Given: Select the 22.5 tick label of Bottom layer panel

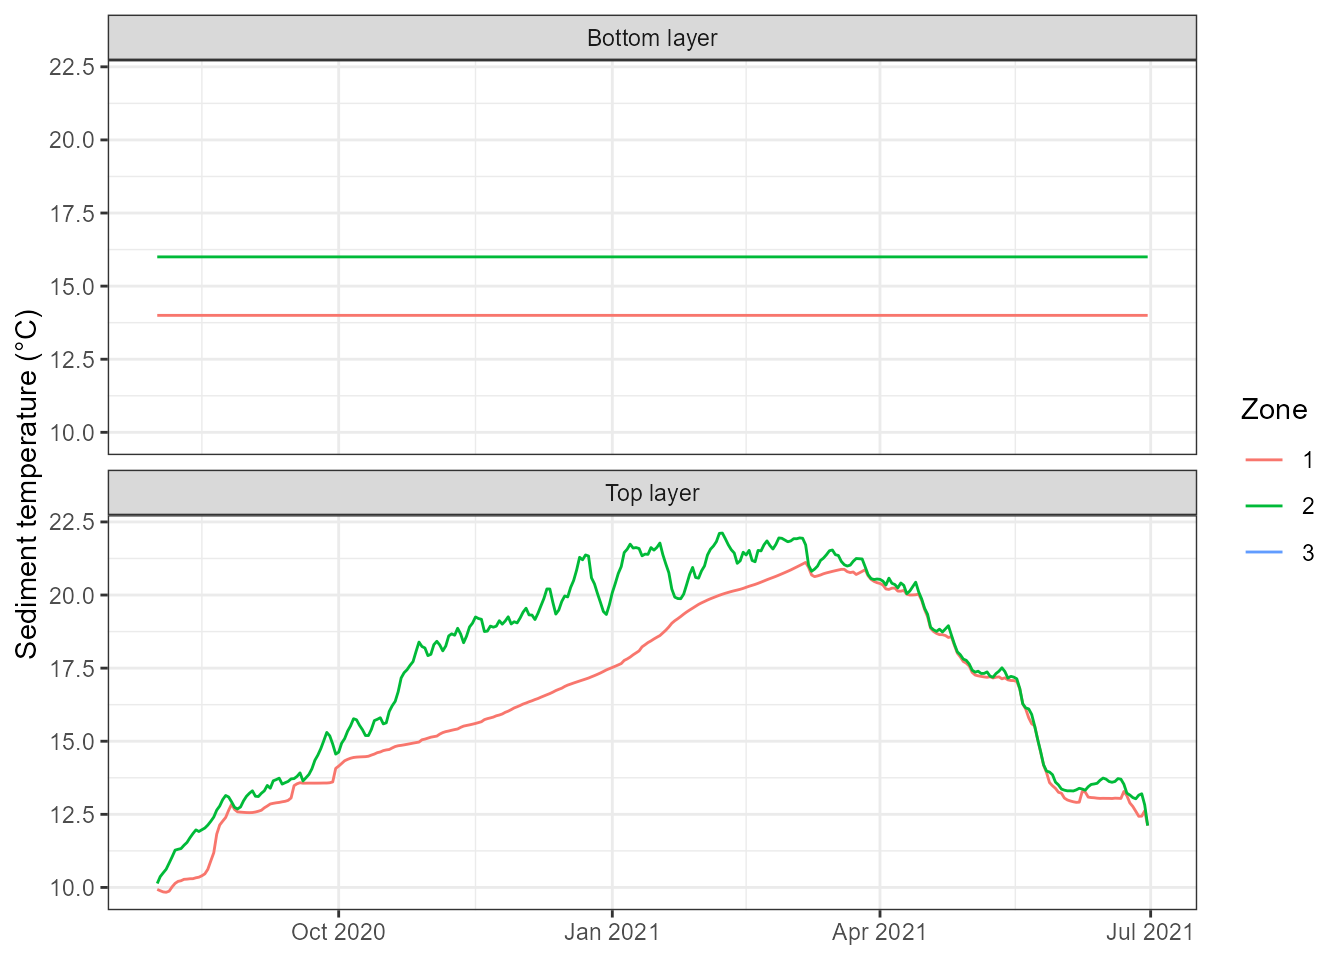Looking at the screenshot, I should [72, 67].
